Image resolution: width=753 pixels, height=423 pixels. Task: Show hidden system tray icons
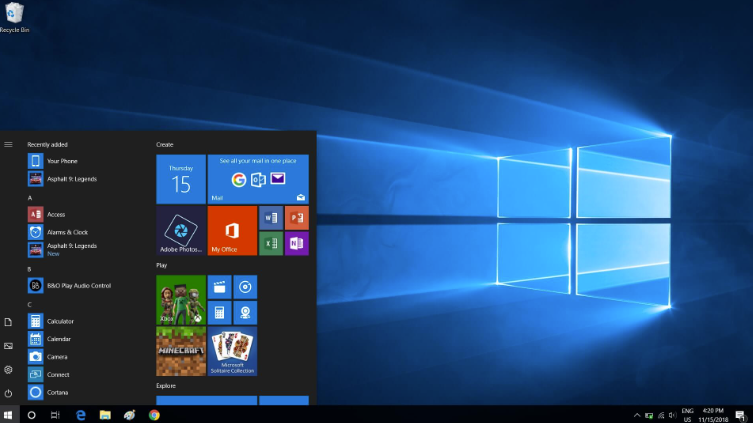[637, 415]
